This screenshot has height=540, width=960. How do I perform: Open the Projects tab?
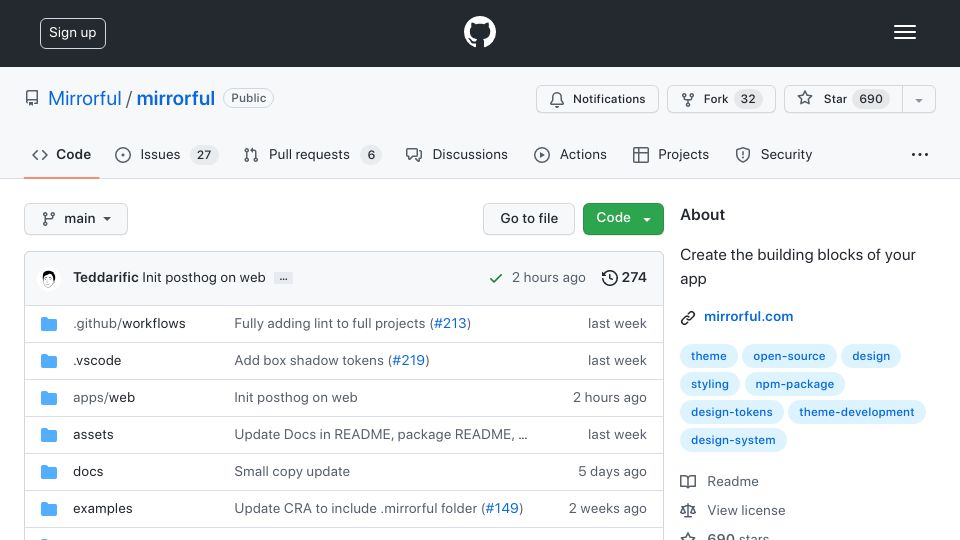670,154
